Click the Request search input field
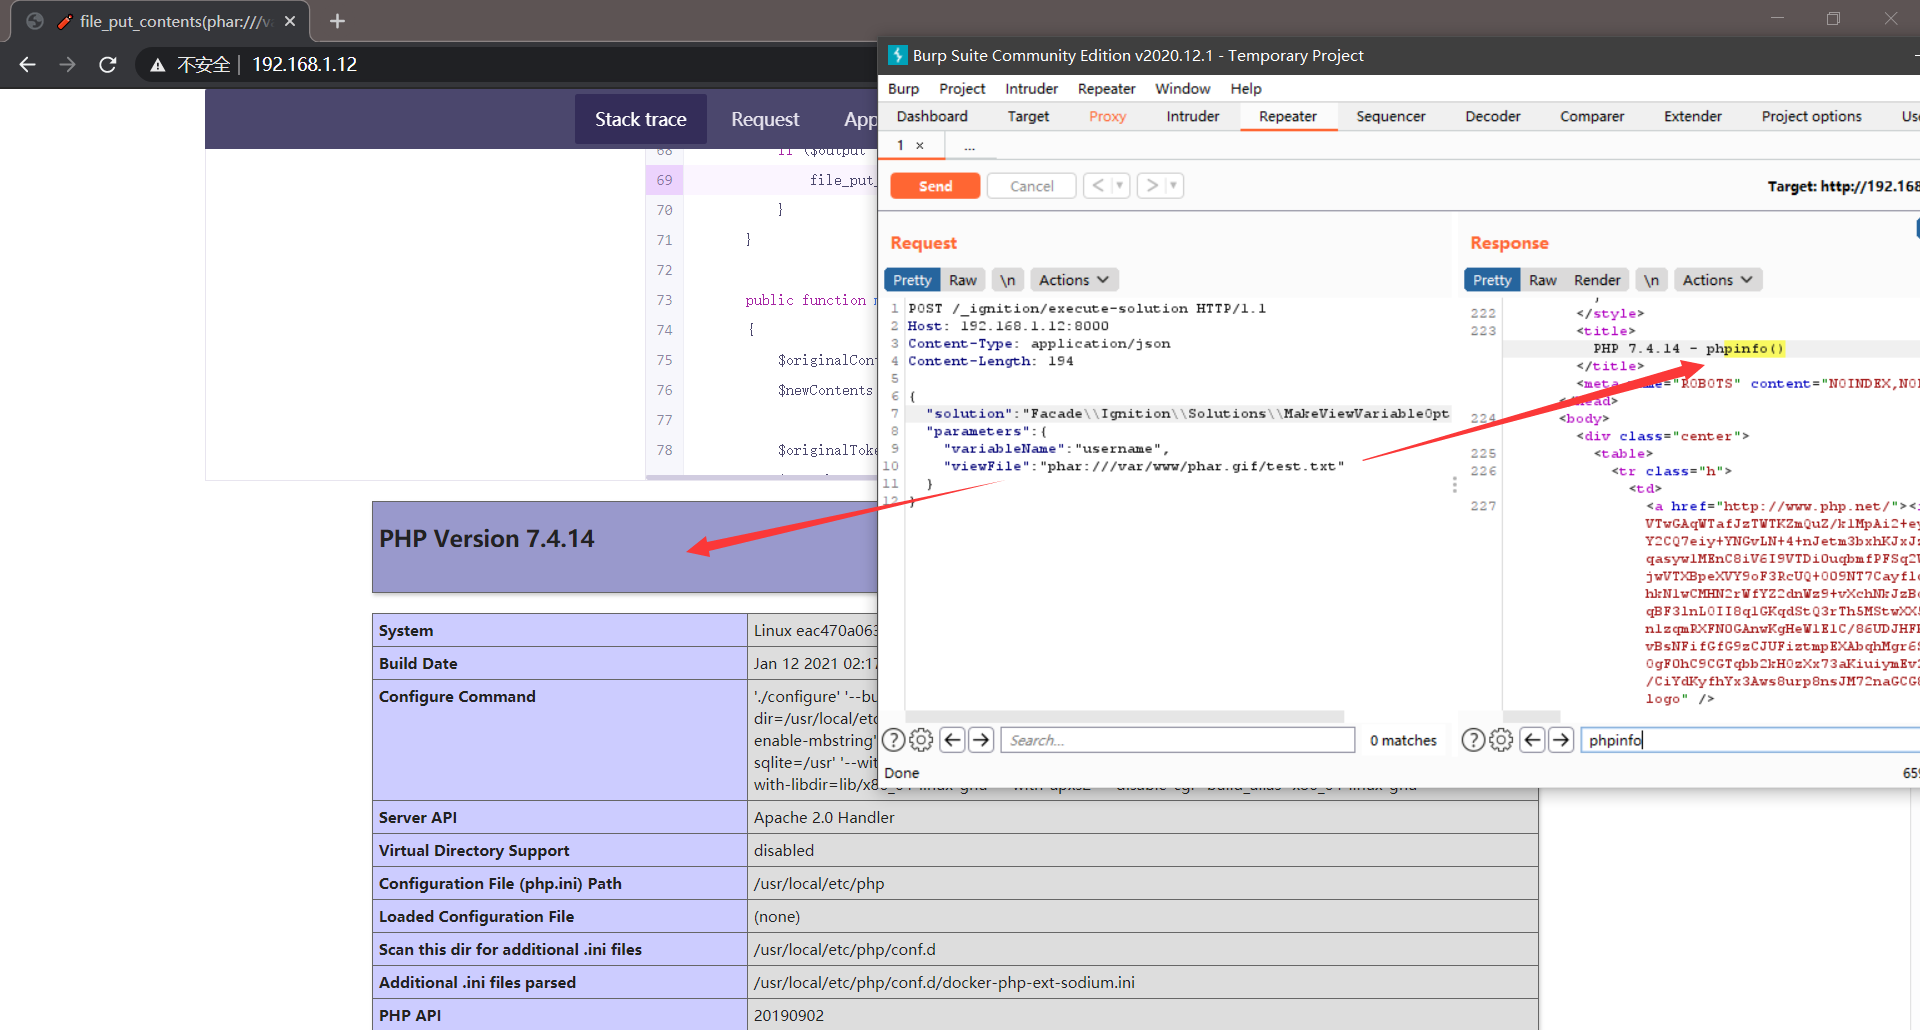This screenshot has width=1920, height=1030. click(x=1177, y=740)
